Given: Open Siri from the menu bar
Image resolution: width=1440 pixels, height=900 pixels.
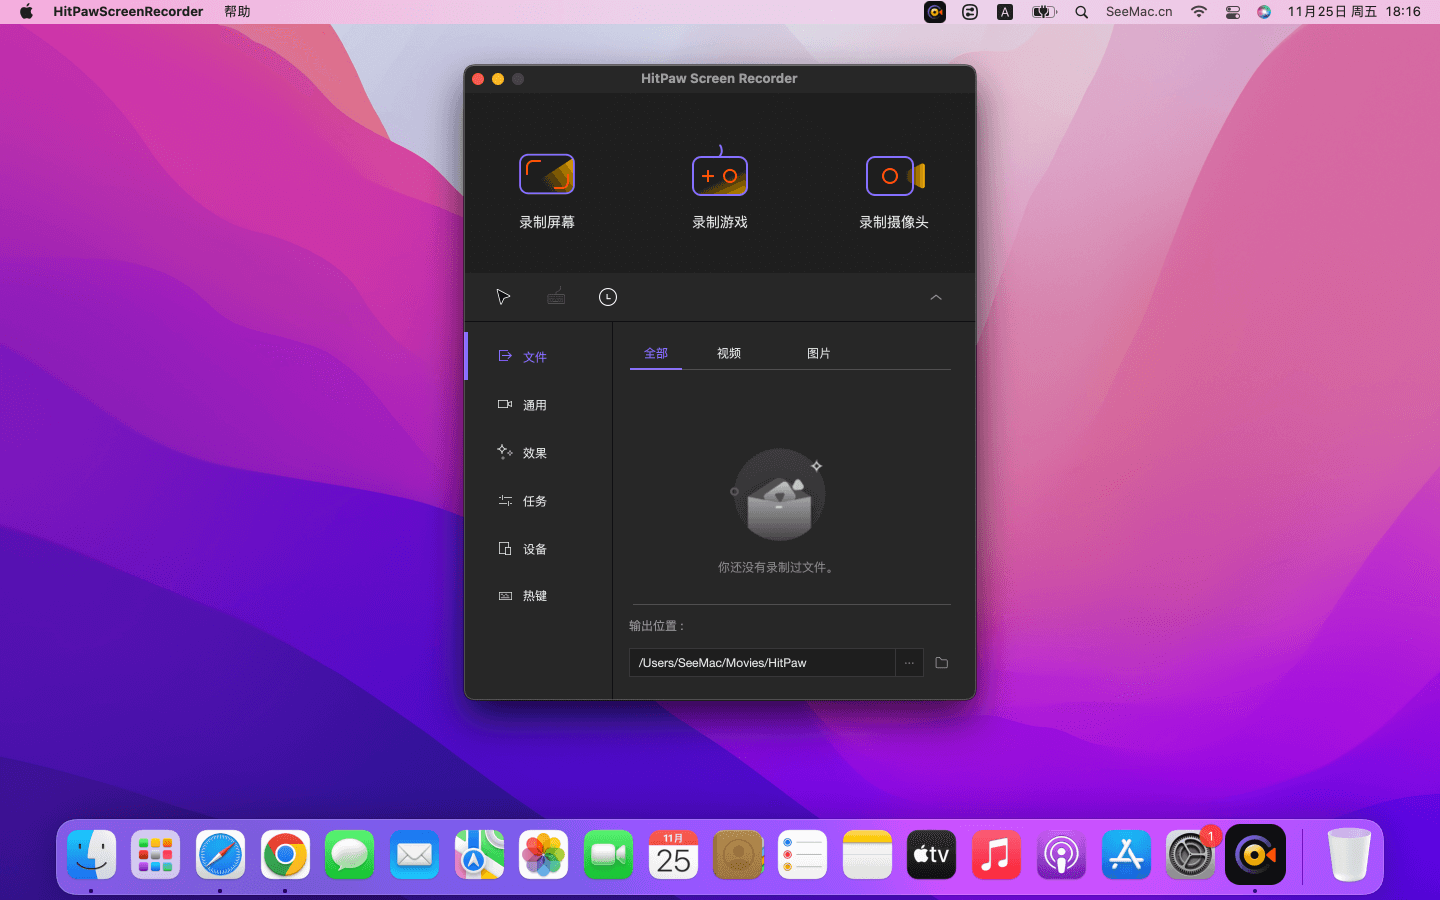Looking at the screenshot, I should [x=1264, y=12].
